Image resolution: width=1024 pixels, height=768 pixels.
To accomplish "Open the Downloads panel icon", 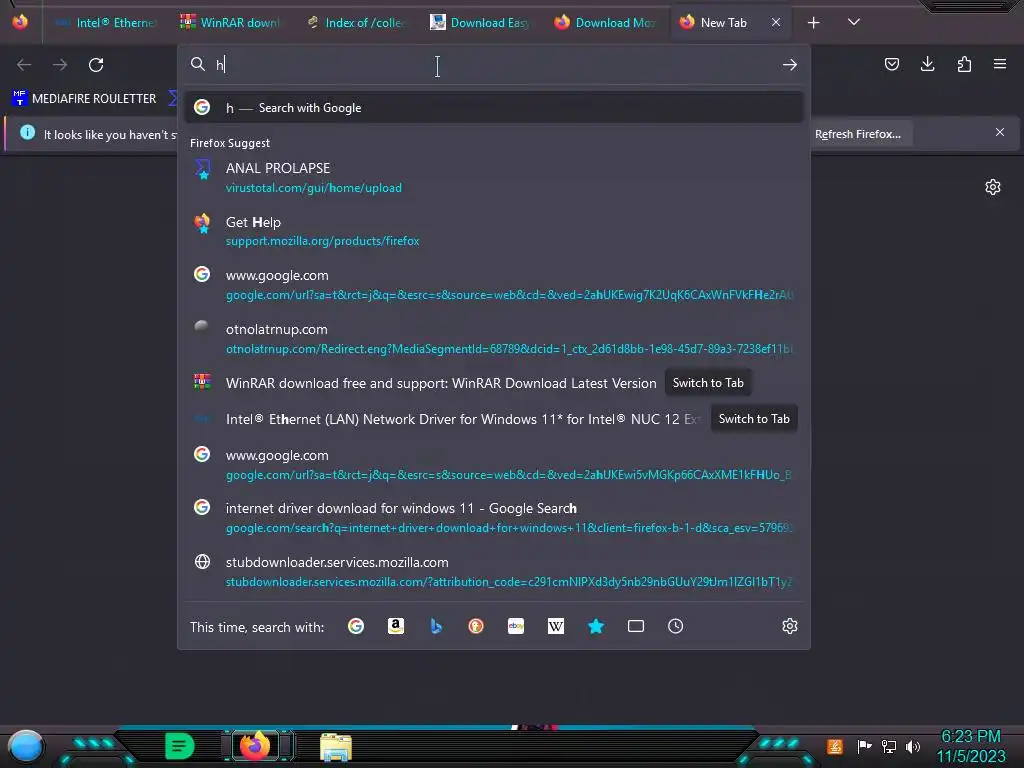I will (927, 64).
